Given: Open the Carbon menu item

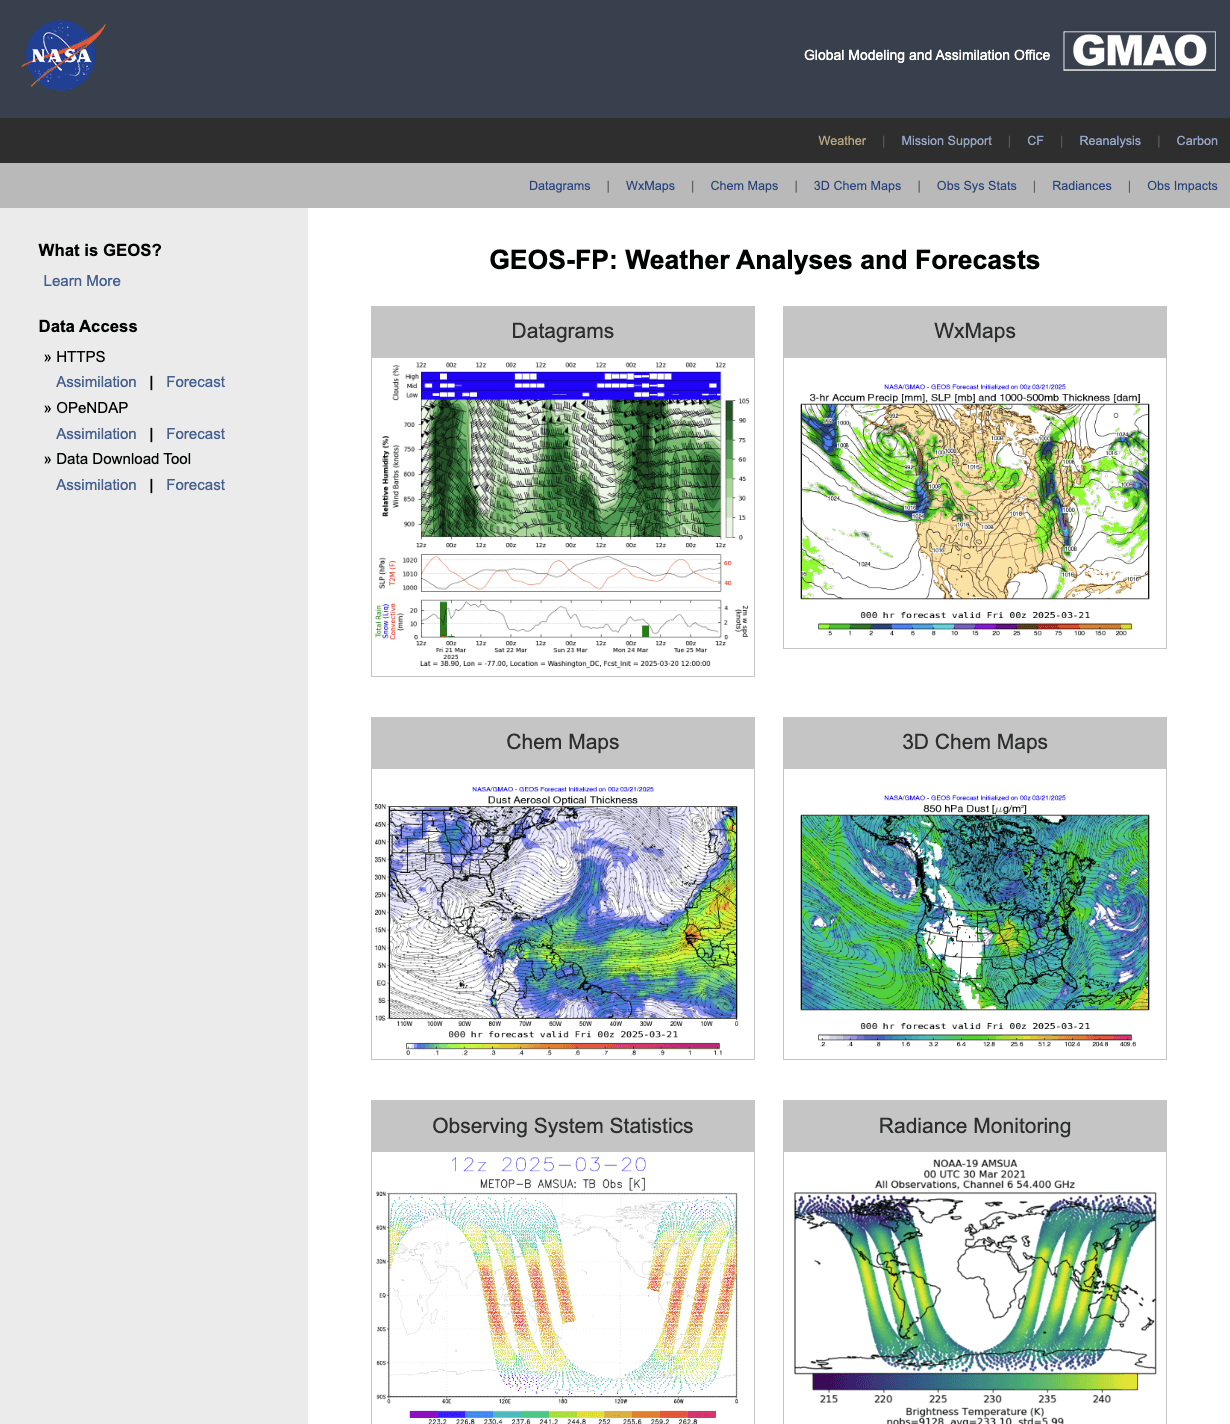Looking at the screenshot, I should [x=1197, y=141].
